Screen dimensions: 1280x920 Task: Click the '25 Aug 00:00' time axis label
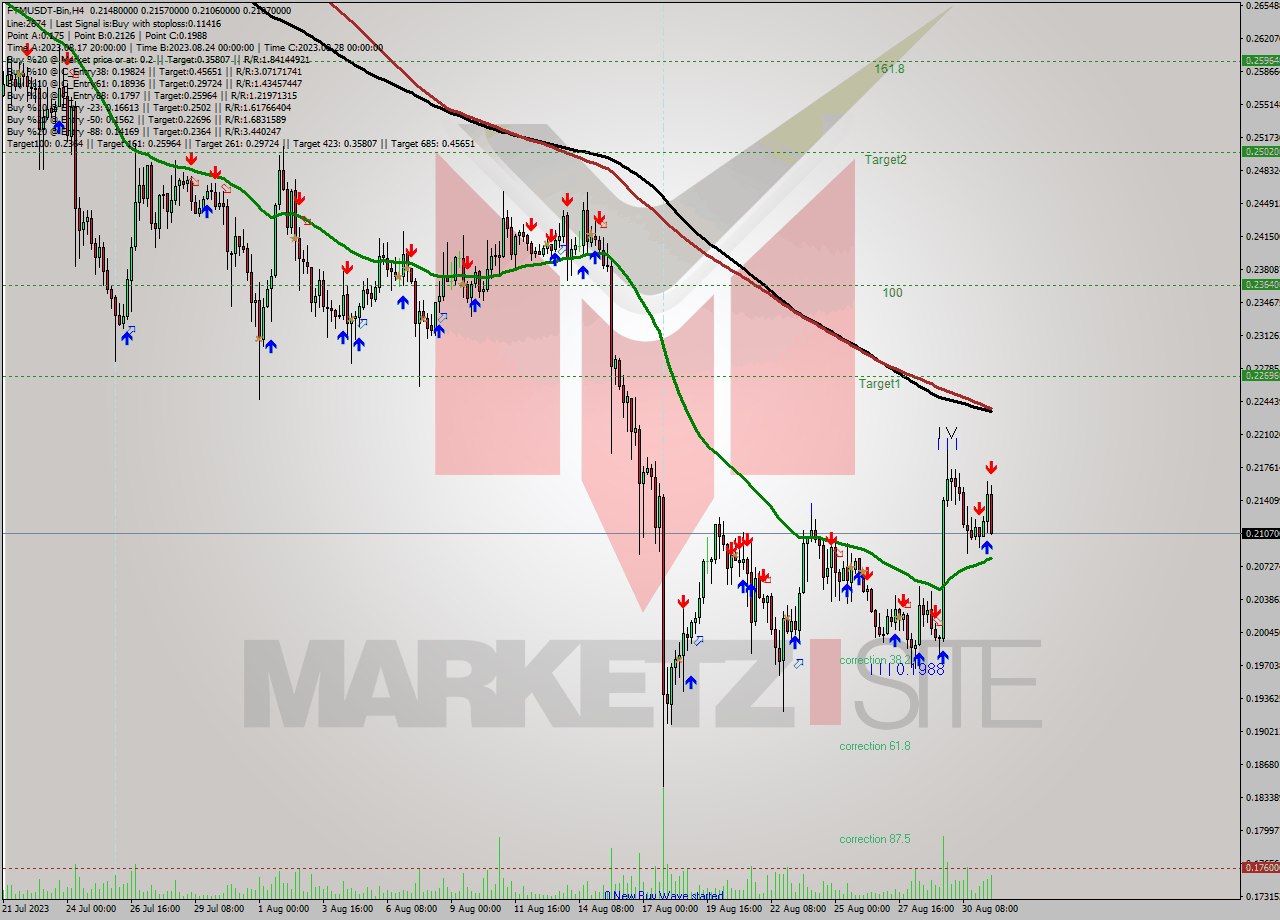[861, 909]
